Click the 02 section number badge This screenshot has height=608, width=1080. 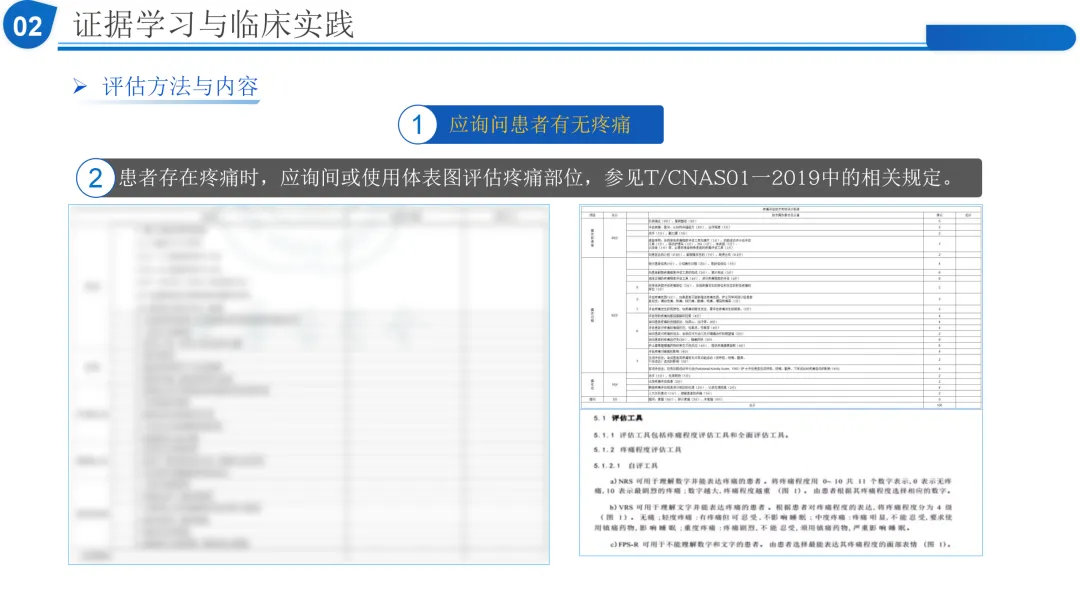coord(28,25)
